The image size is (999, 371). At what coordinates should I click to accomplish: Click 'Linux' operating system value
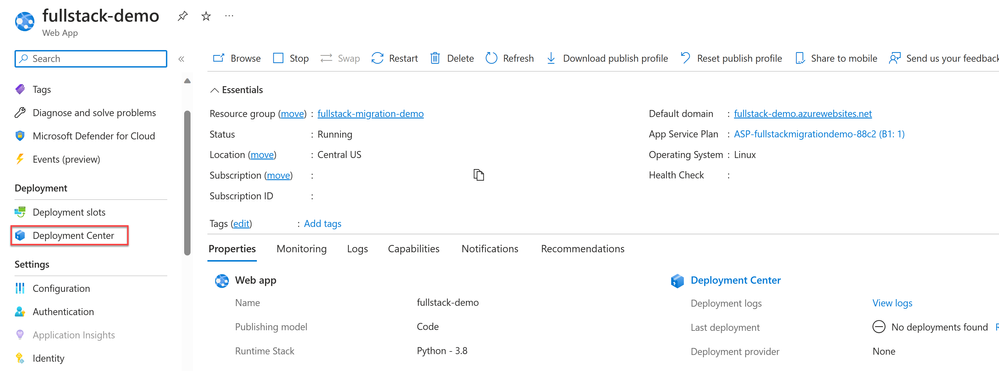pyautogui.click(x=745, y=155)
